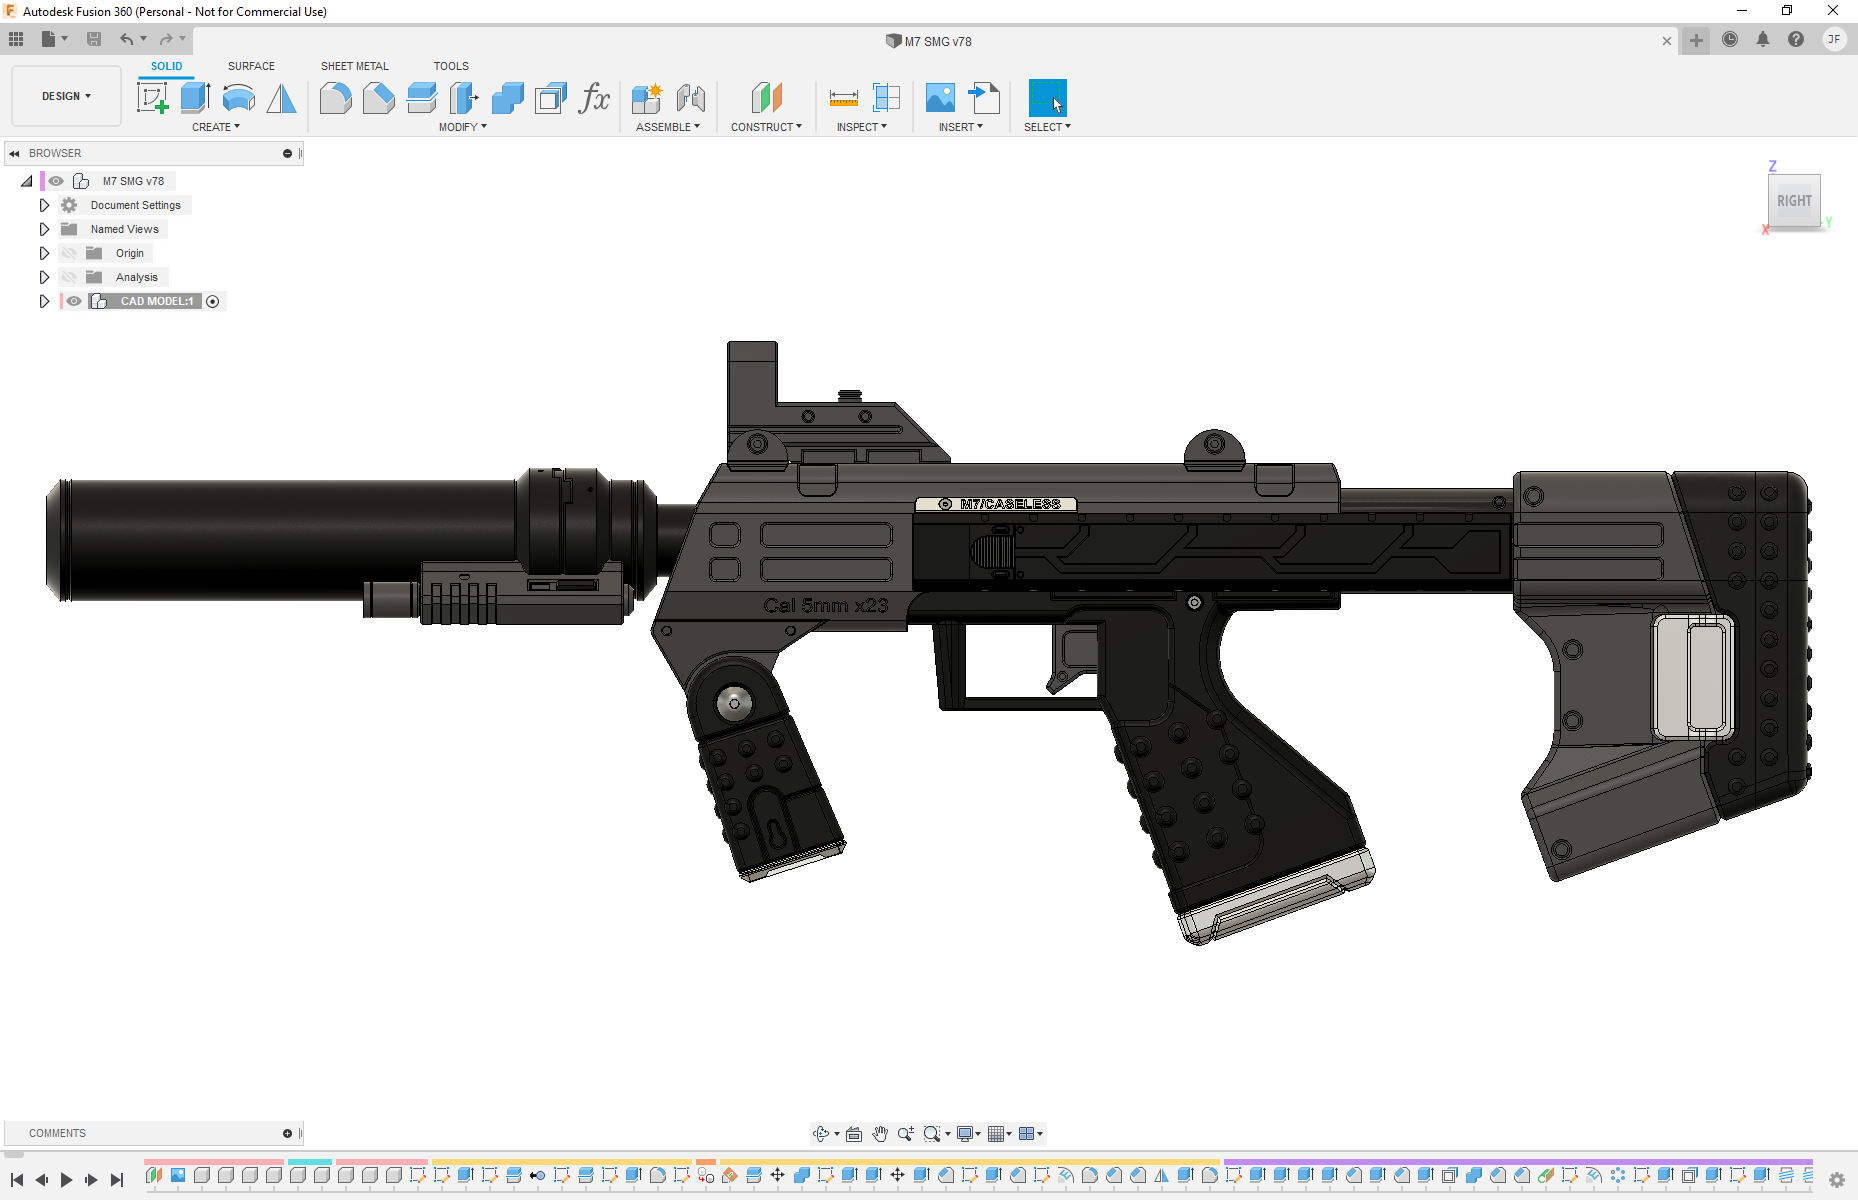Viewport: 1858px width, 1200px height.
Task: Open the DESIGN workspace dropdown
Action: pyautogui.click(x=66, y=96)
